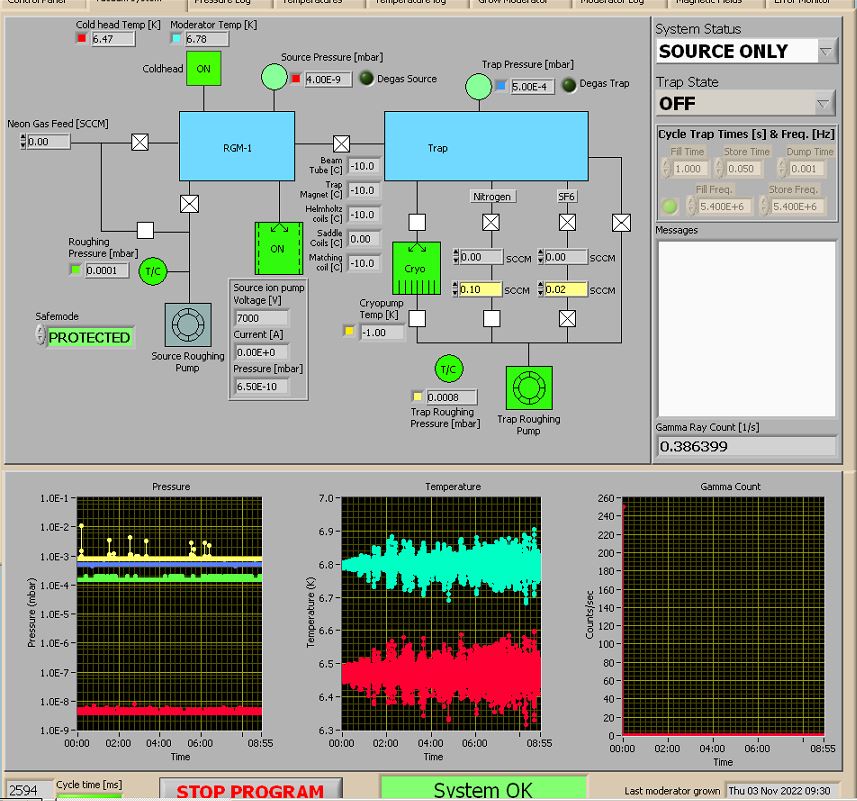Image resolution: width=857 pixels, height=801 pixels.
Task: Click the source ion pump ON icon
Action: point(277,248)
